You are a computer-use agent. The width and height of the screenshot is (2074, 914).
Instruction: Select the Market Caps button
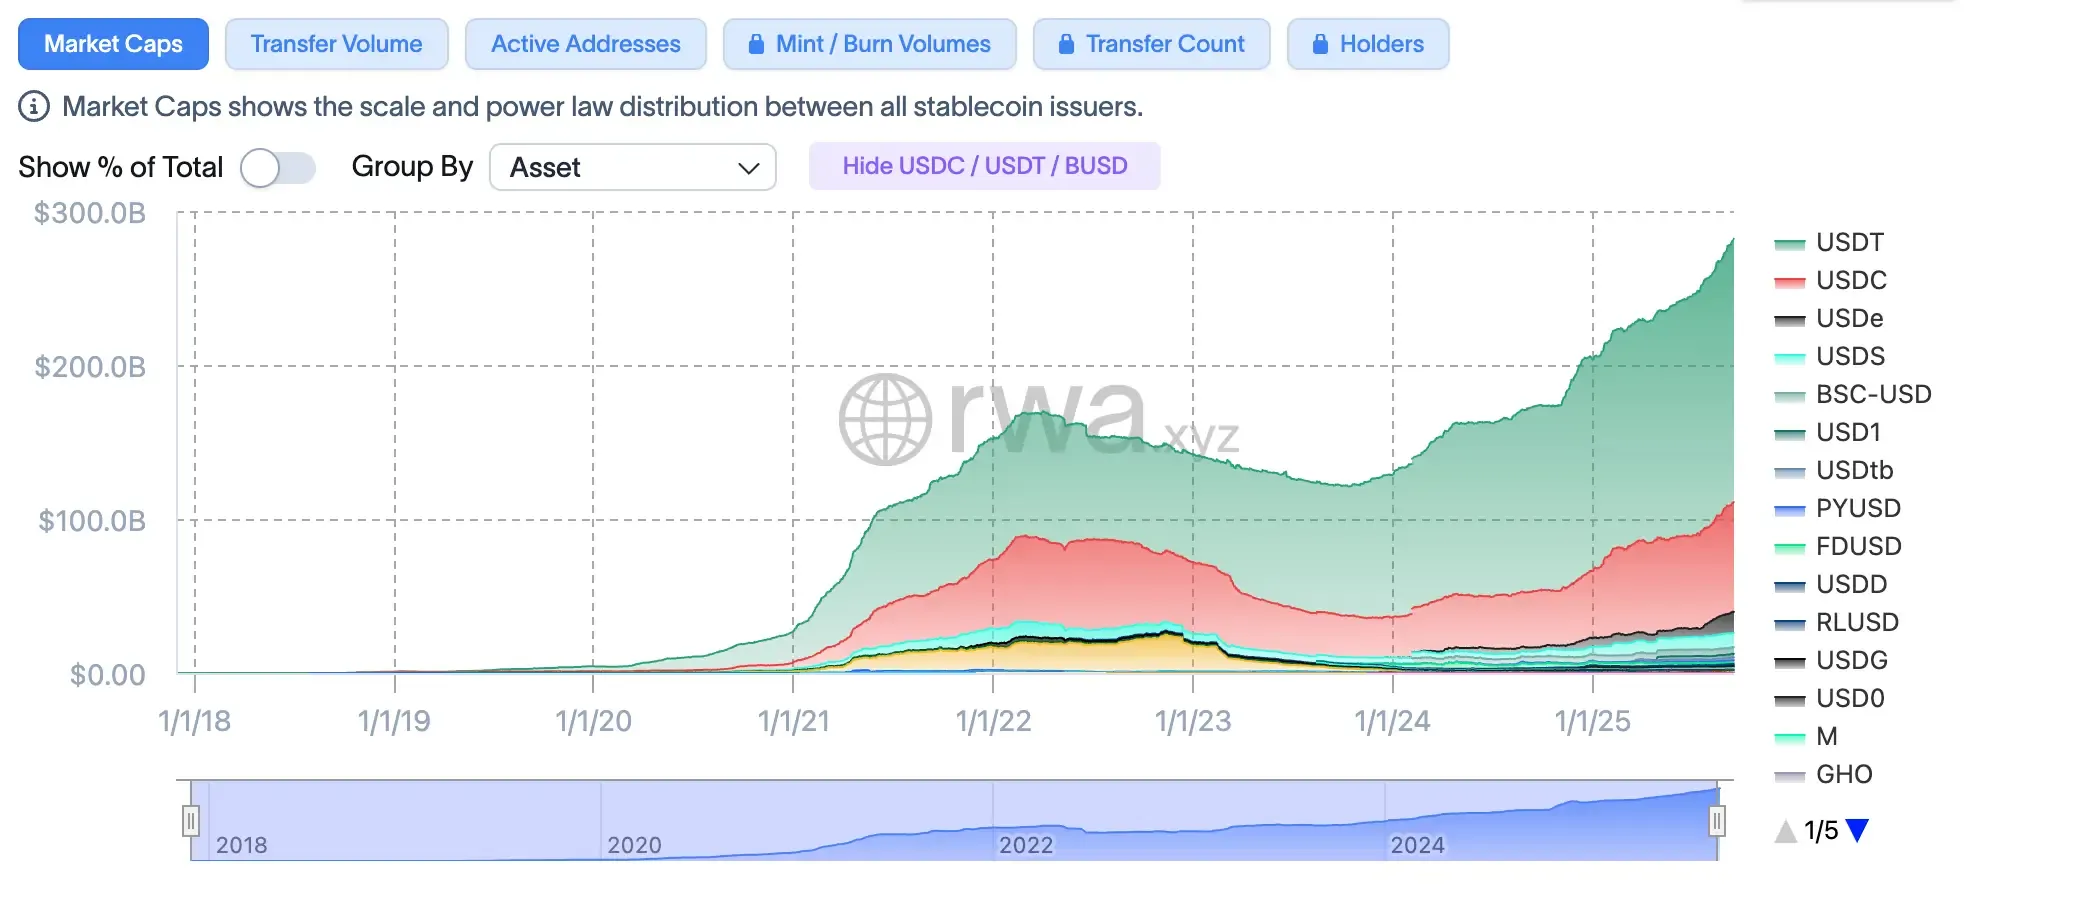point(112,44)
